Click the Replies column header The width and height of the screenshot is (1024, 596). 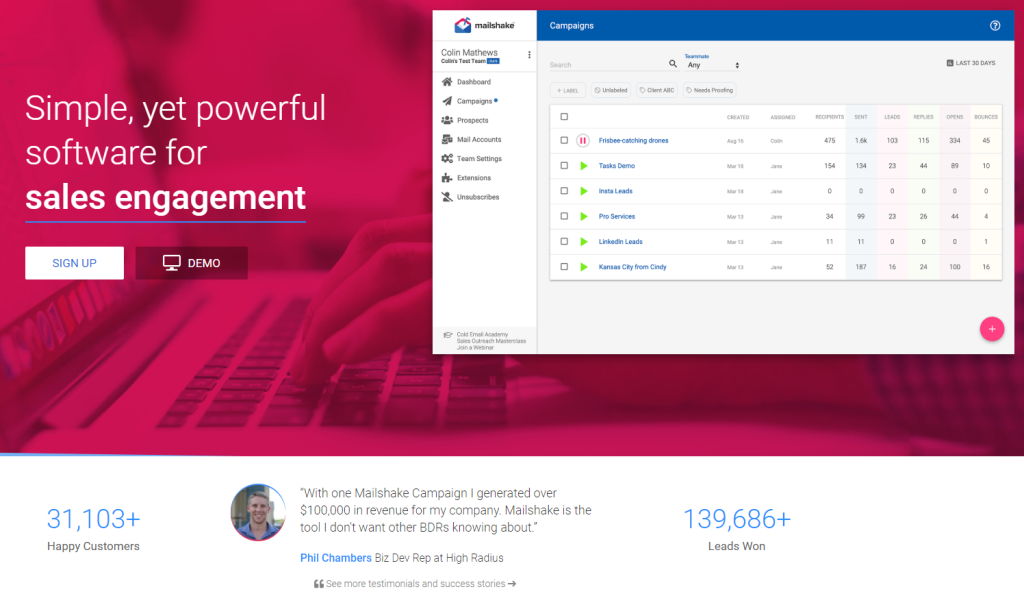coord(923,117)
